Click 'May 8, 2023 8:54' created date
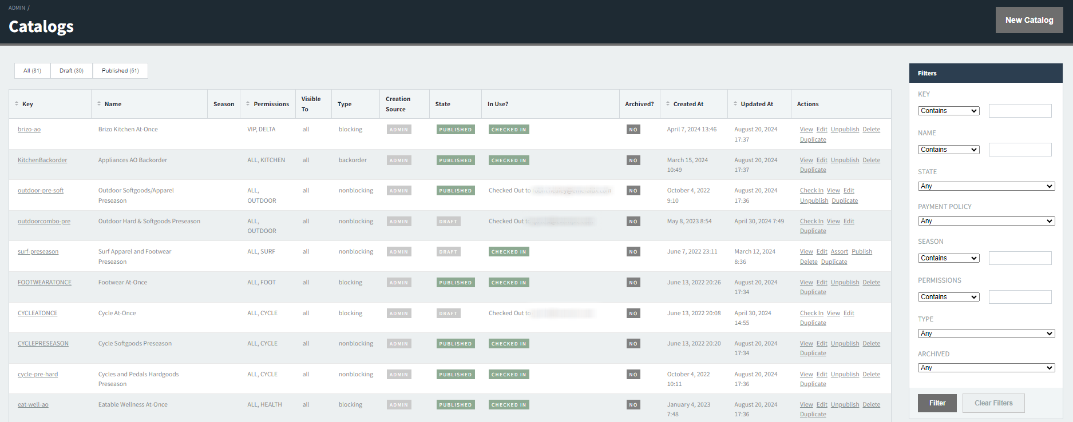Image resolution: width=1073 pixels, height=422 pixels. pyautogui.click(x=687, y=221)
